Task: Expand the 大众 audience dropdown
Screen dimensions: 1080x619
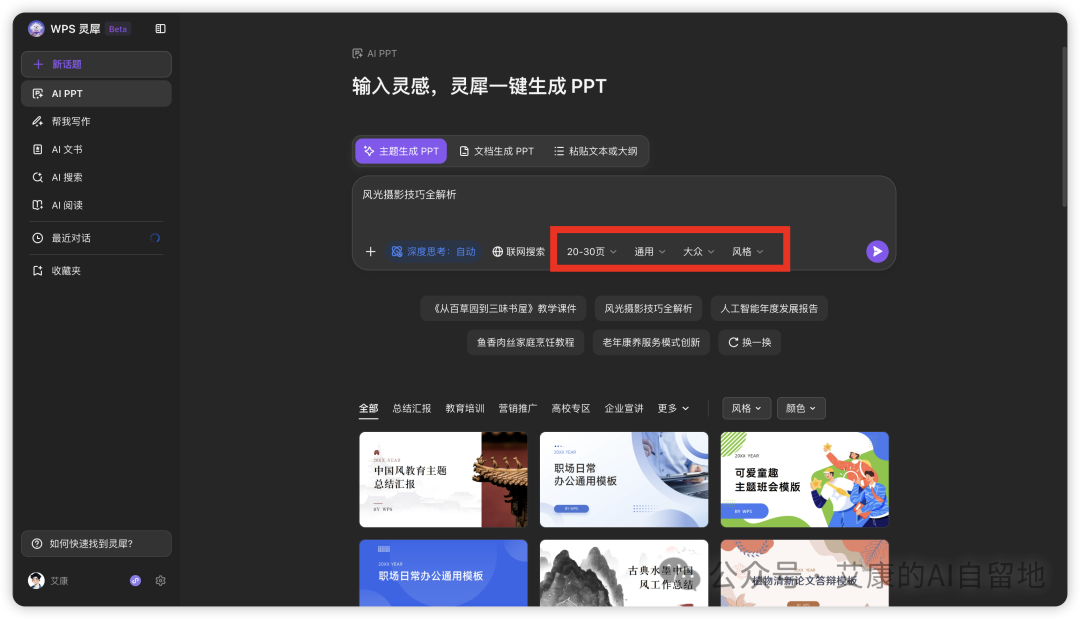Action: (697, 251)
